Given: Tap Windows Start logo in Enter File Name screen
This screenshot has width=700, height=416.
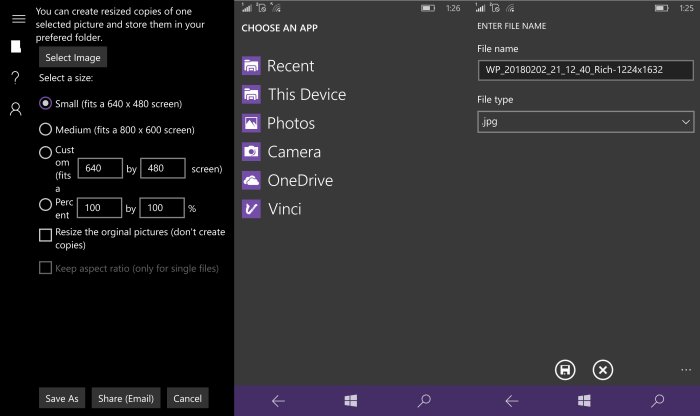Looking at the screenshot, I should 584,401.
